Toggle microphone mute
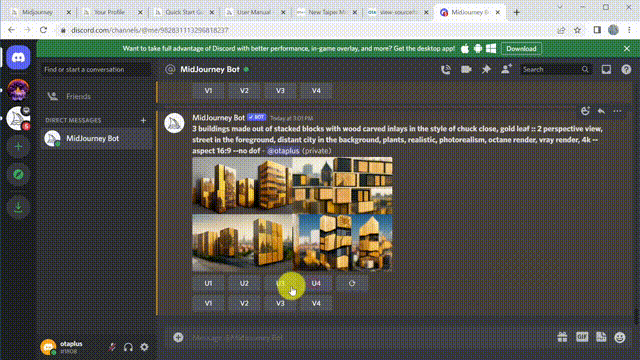Viewport: 640px width, 360px height. tap(112, 347)
